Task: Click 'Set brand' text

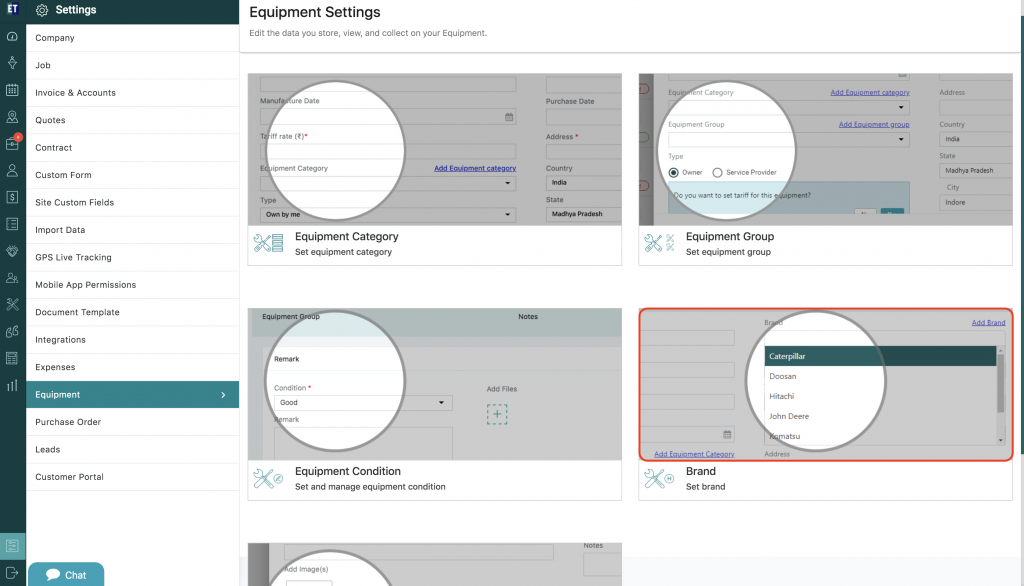Action: (705, 487)
